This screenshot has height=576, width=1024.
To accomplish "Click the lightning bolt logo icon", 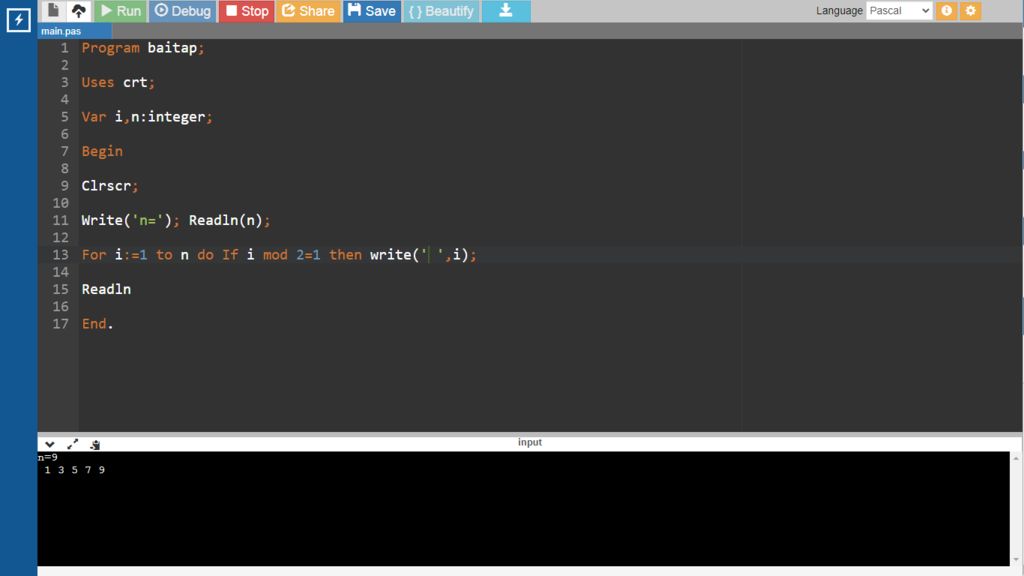I will [18, 20].
